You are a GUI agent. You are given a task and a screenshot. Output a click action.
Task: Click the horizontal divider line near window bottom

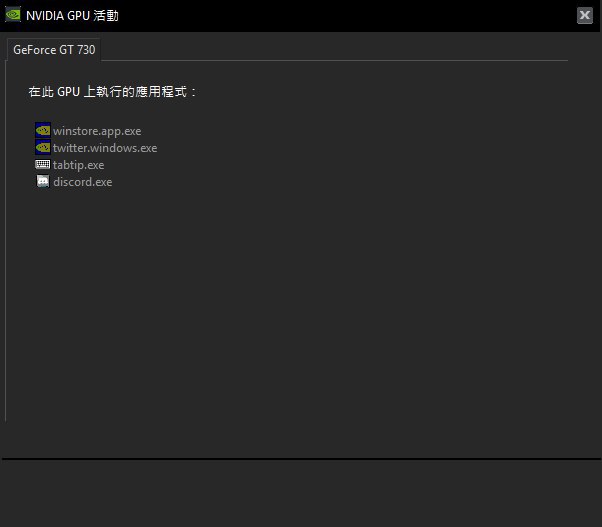click(300, 459)
